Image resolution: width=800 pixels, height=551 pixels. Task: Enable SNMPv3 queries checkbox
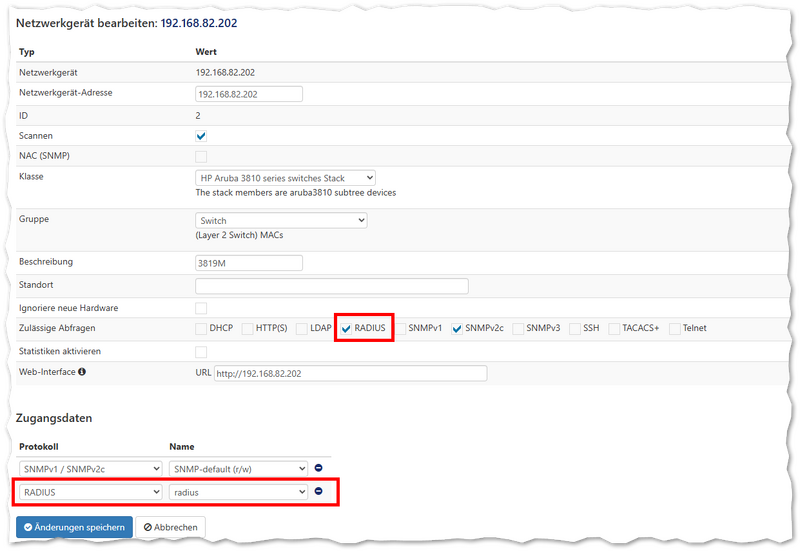[518, 329]
